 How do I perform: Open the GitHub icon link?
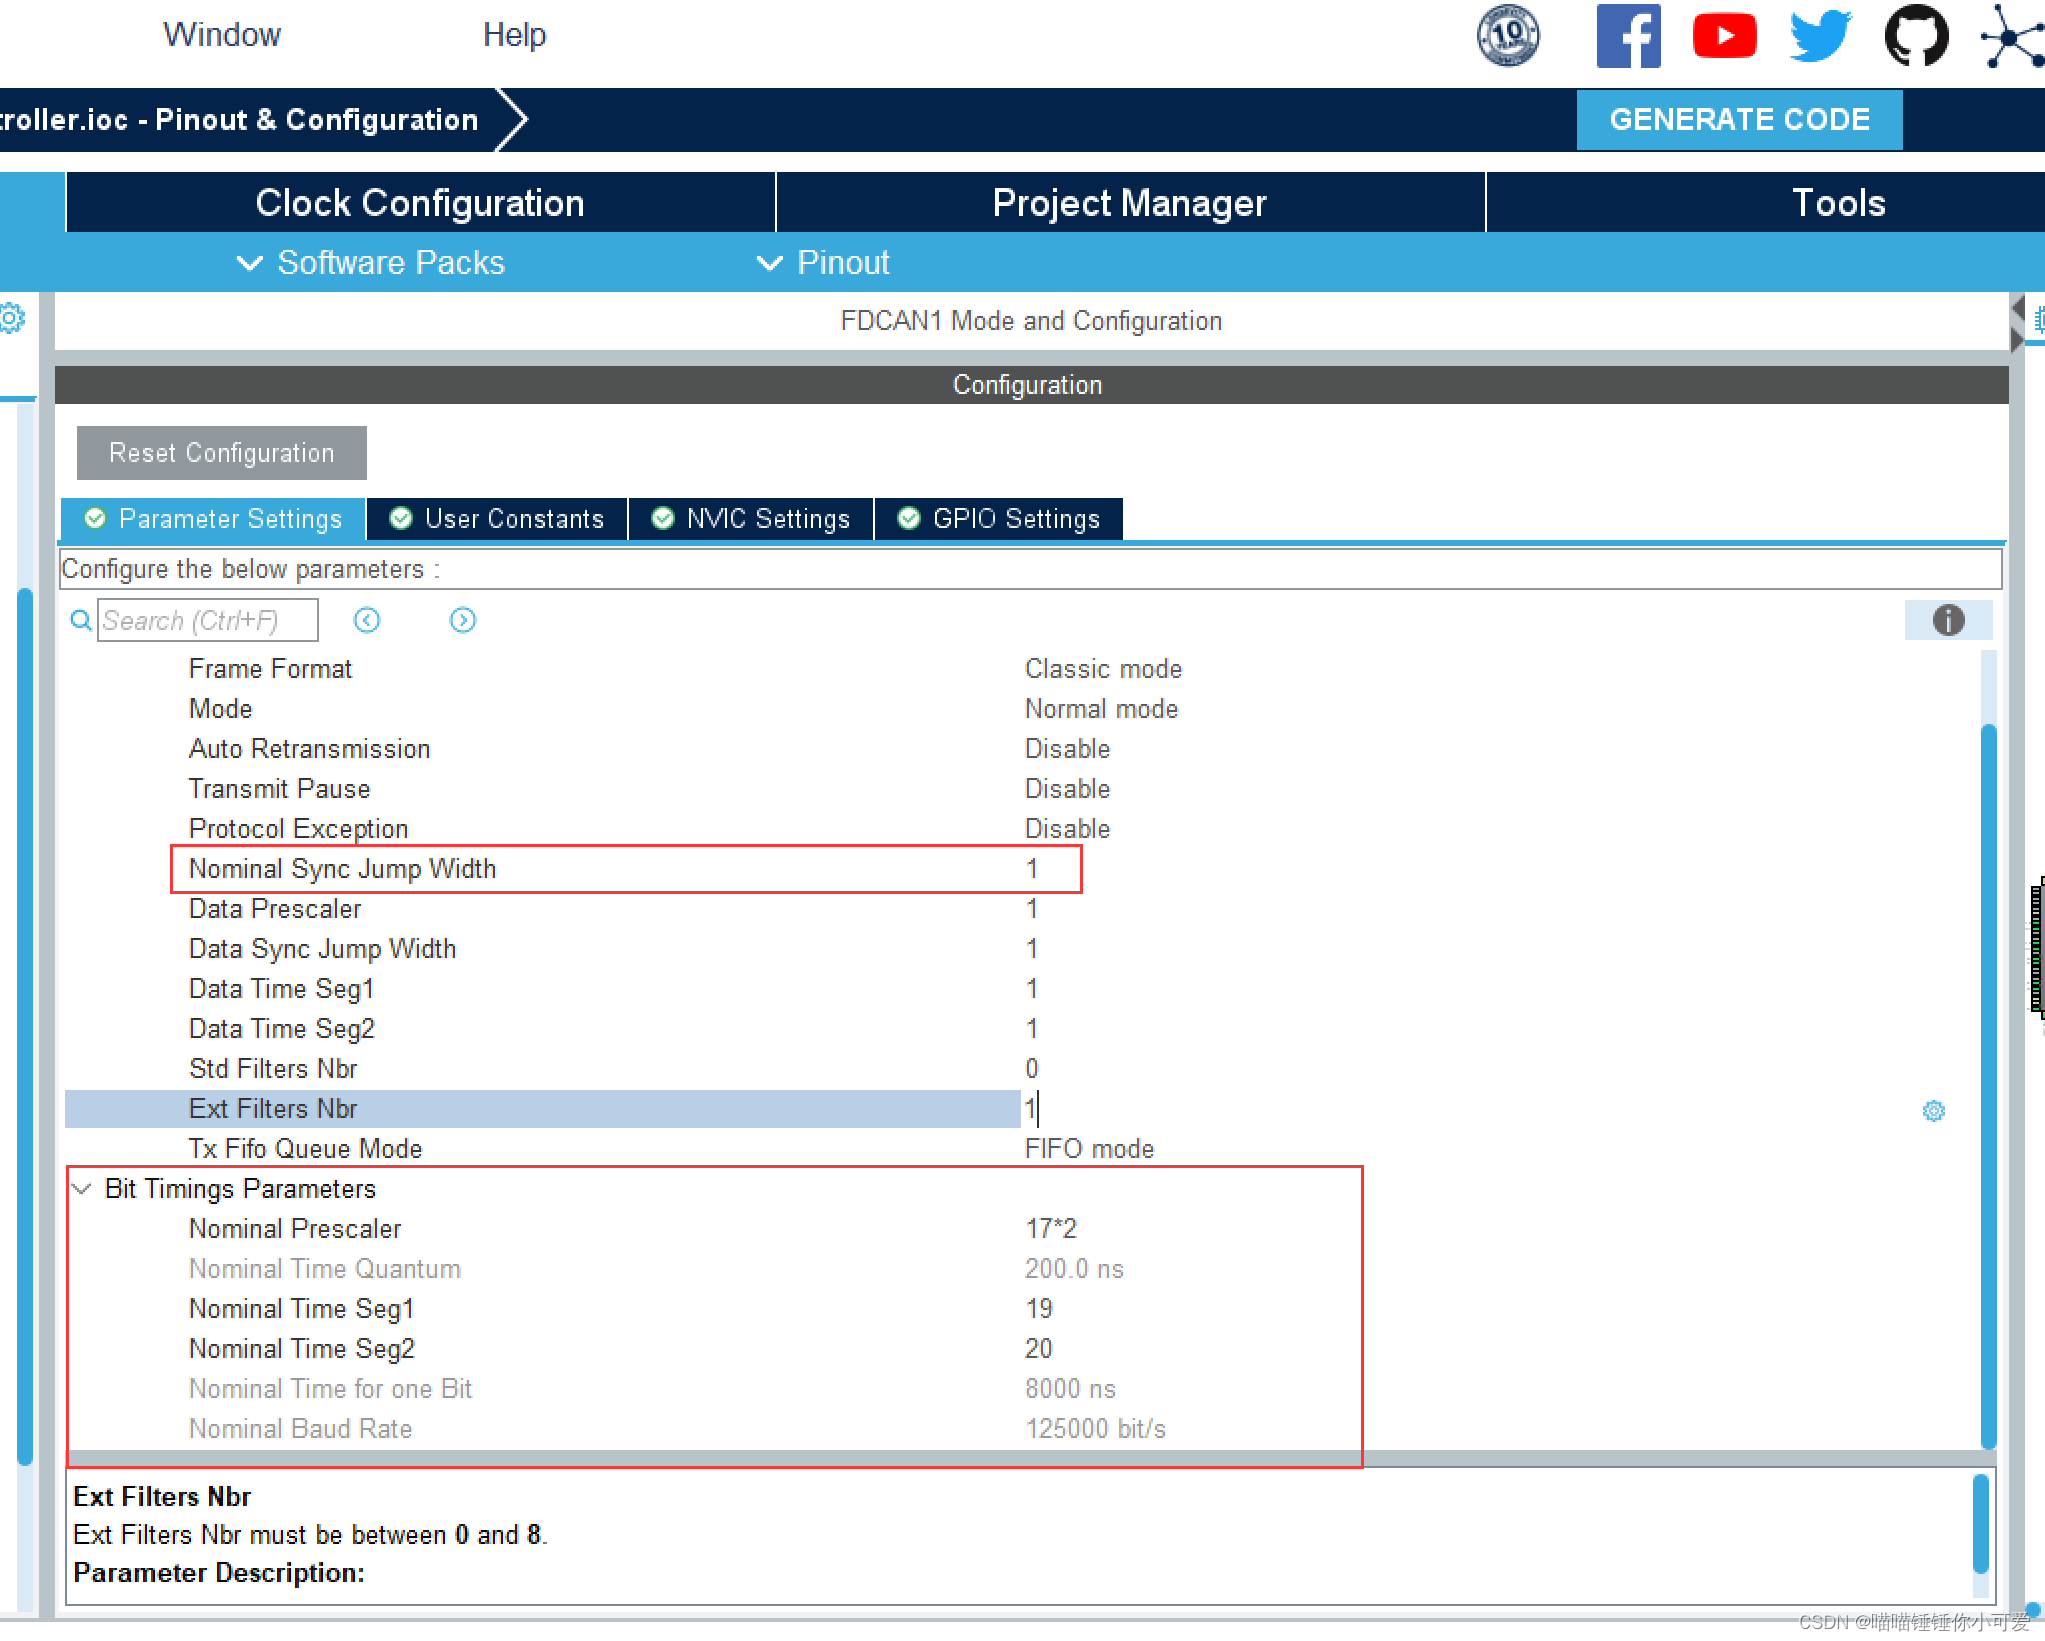tap(1915, 37)
